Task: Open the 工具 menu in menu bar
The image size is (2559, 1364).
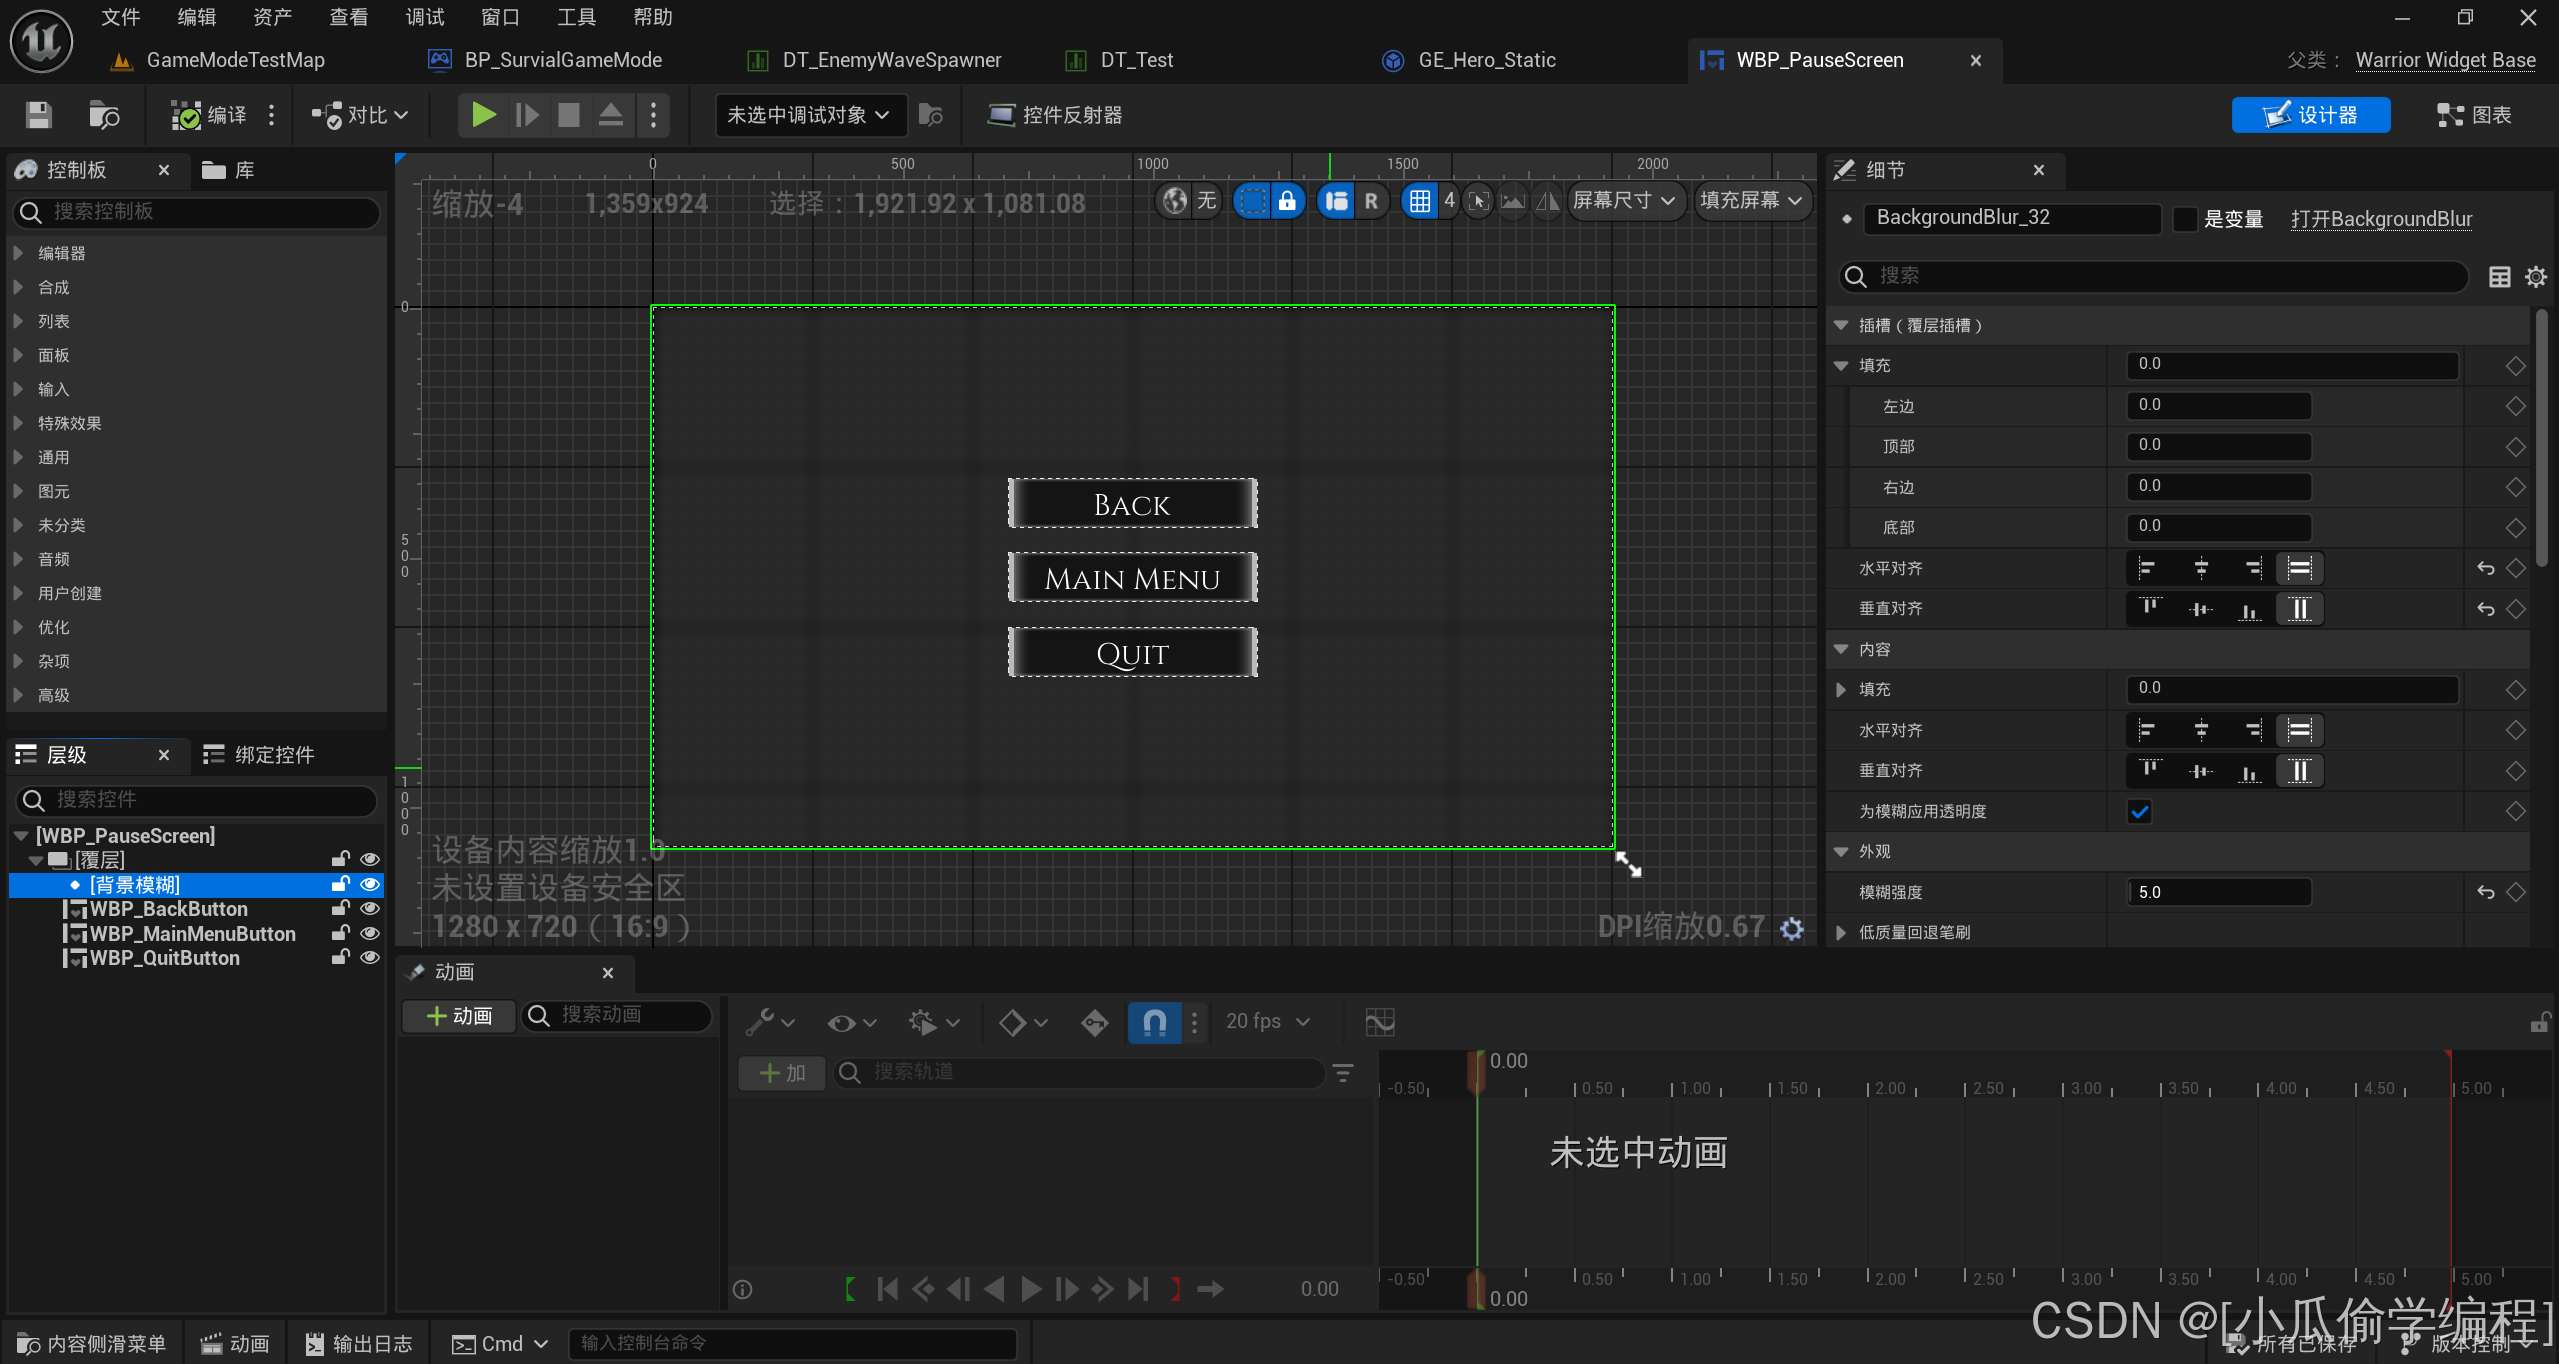Action: [x=576, y=17]
